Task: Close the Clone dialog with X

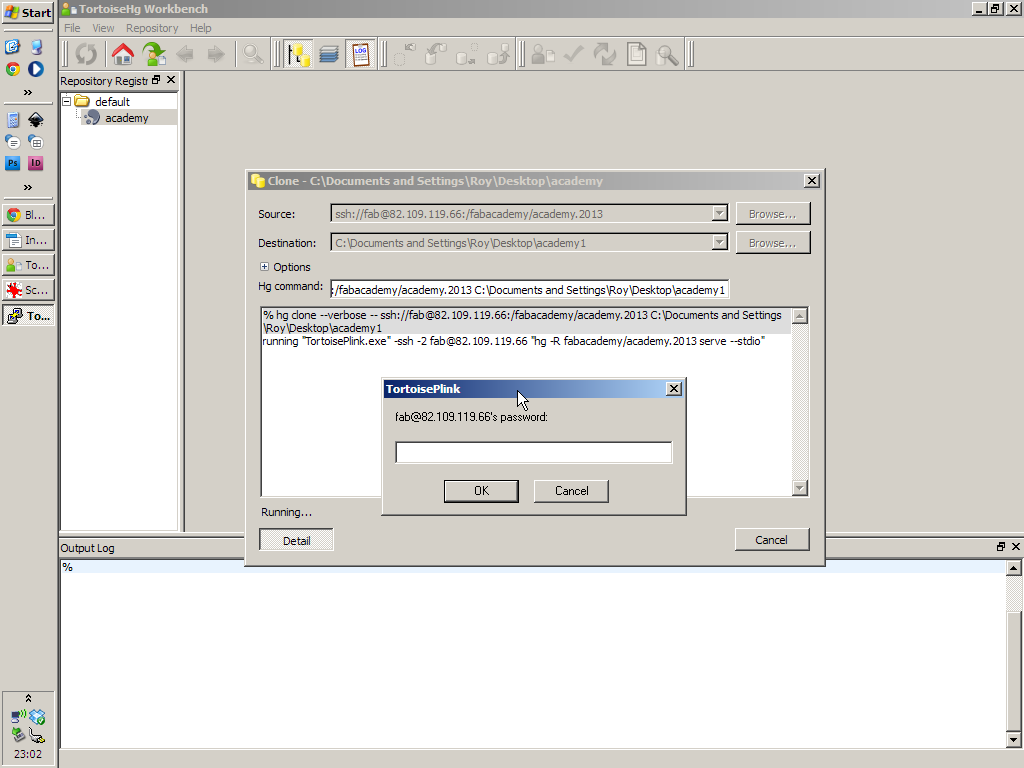Action: click(x=812, y=181)
